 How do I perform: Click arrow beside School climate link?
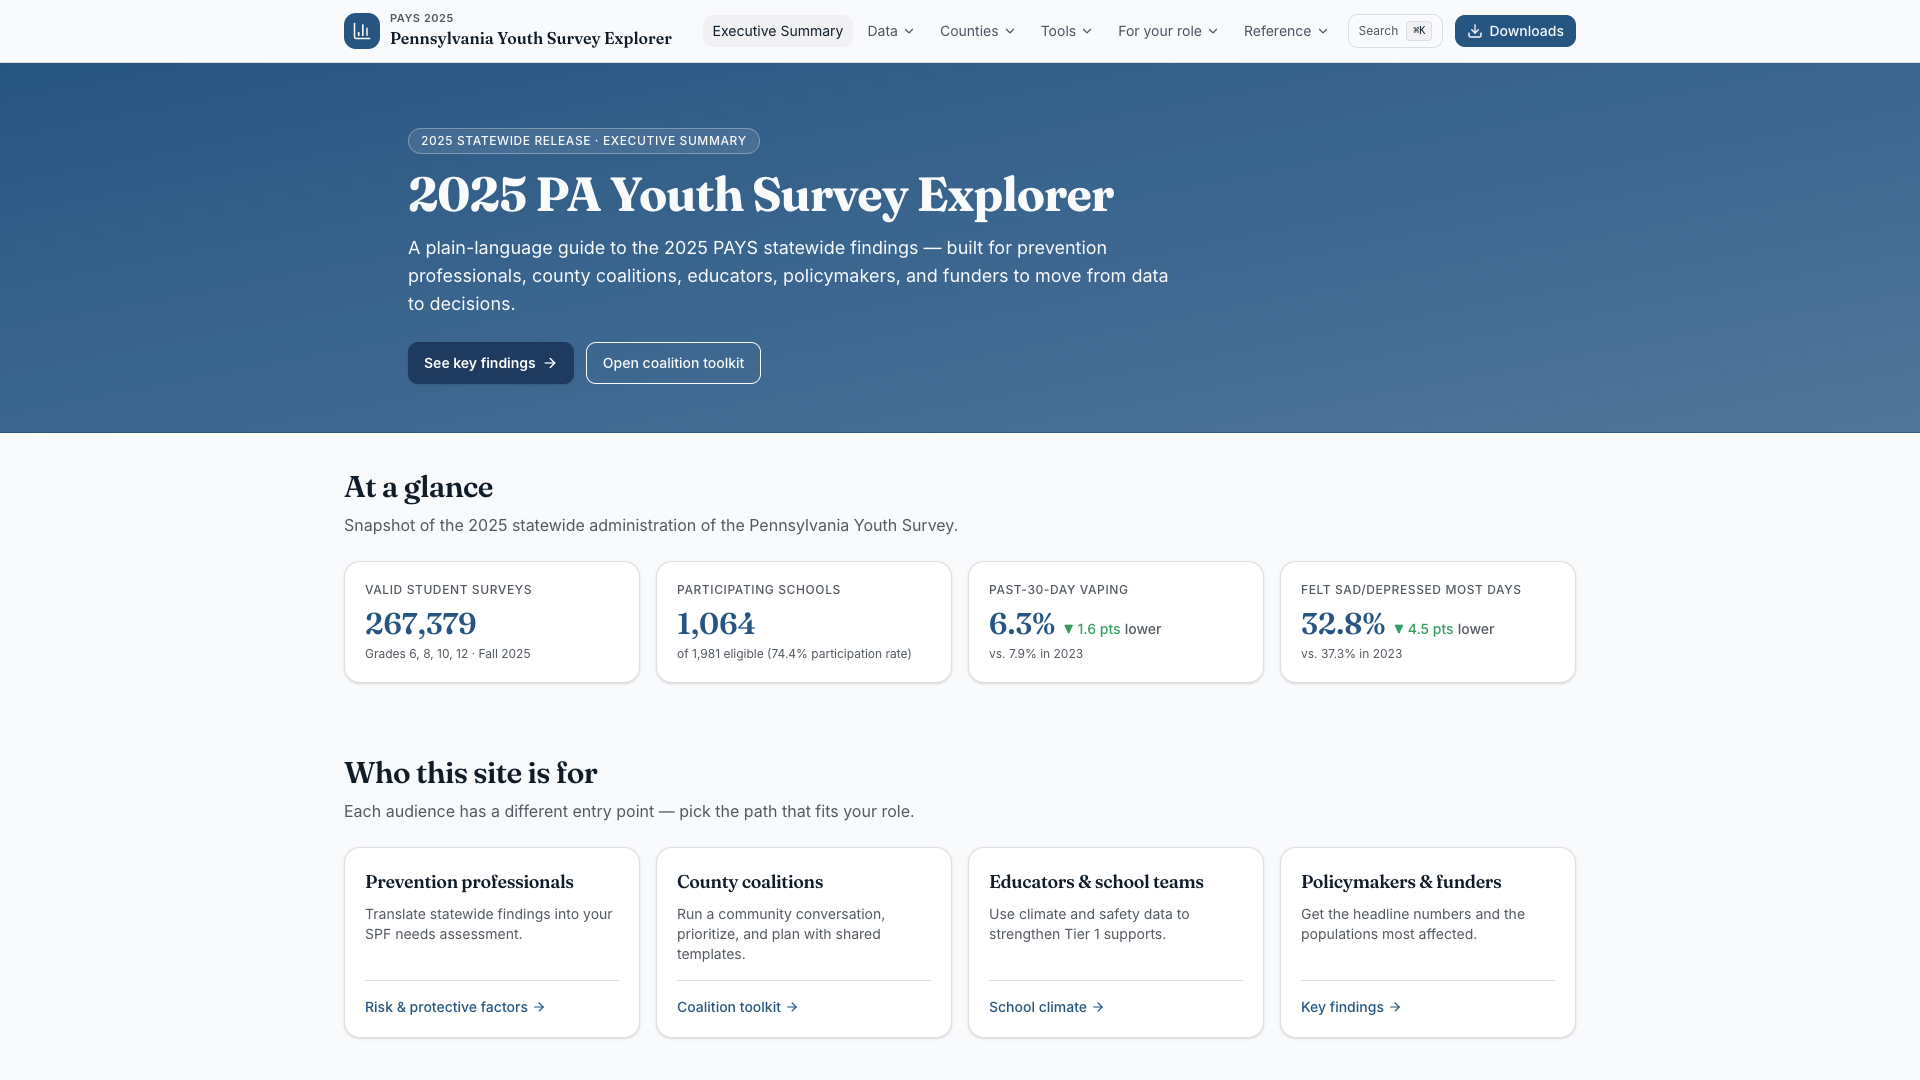[1098, 1007]
